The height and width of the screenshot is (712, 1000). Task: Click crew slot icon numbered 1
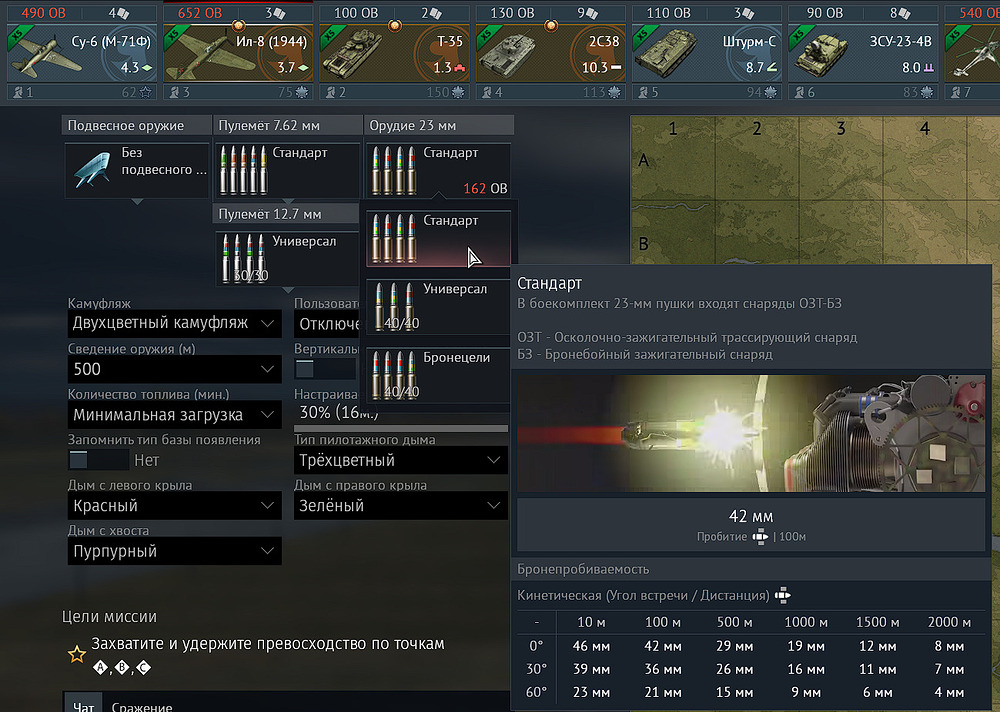point(17,93)
